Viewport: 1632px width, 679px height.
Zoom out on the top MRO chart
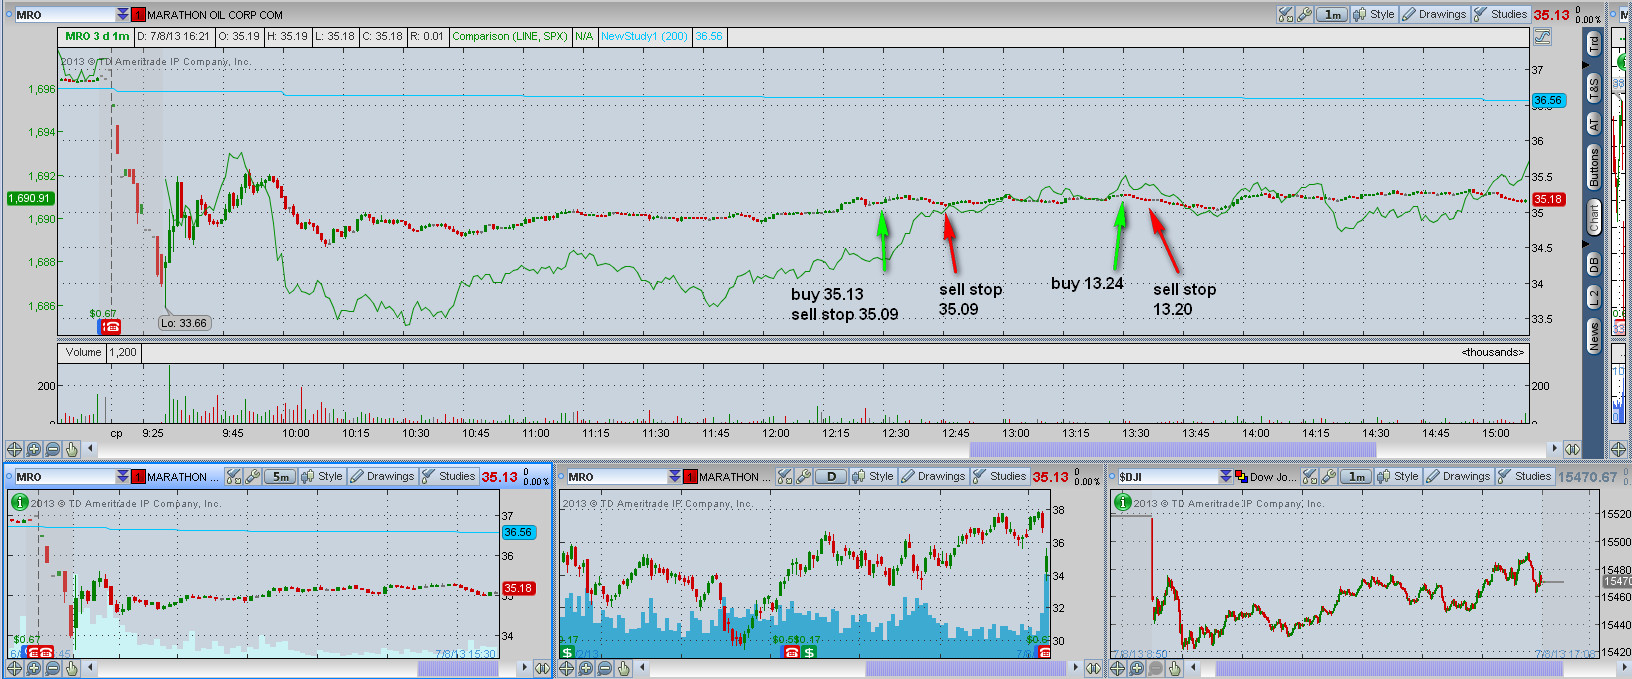point(52,449)
